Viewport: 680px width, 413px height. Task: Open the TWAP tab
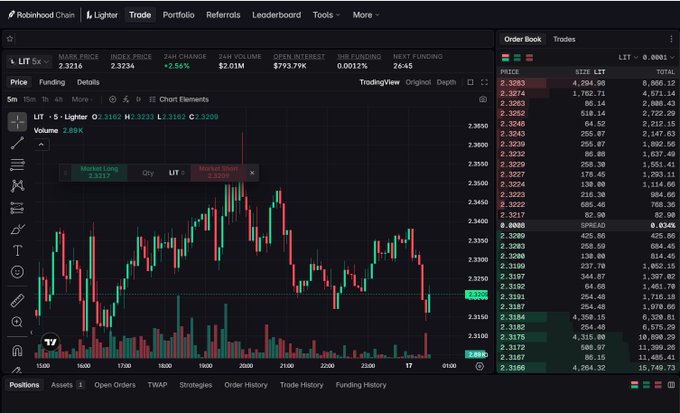pyautogui.click(x=157, y=385)
